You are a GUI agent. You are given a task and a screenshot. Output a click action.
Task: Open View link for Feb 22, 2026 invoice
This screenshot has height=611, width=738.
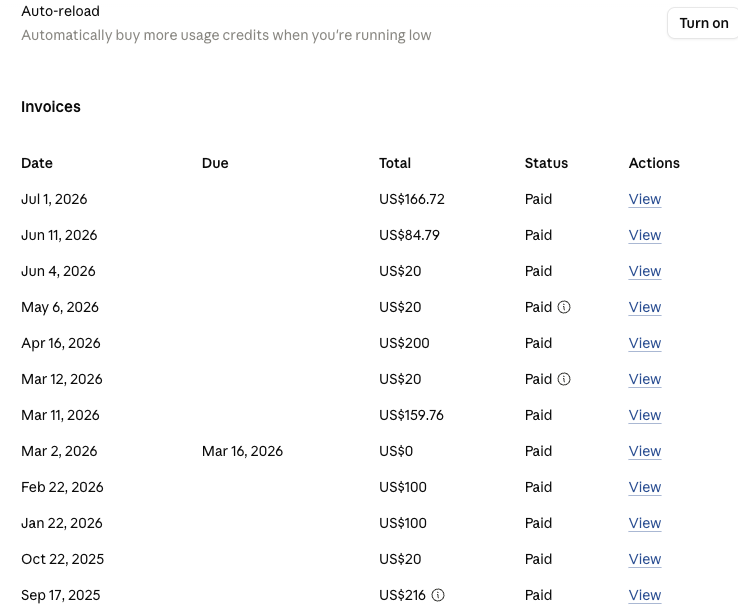(x=645, y=487)
